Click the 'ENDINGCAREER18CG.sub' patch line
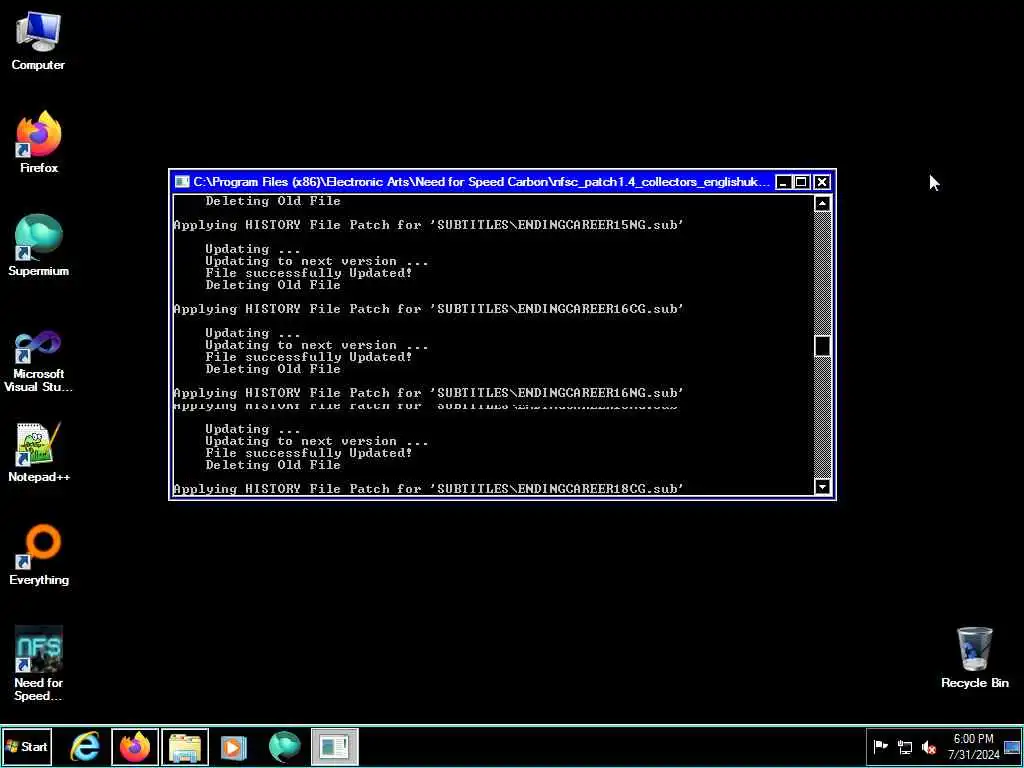Image resolution: width=1024 pixels, height=768 pixels. pyautogui.click(x=428, y=488)
